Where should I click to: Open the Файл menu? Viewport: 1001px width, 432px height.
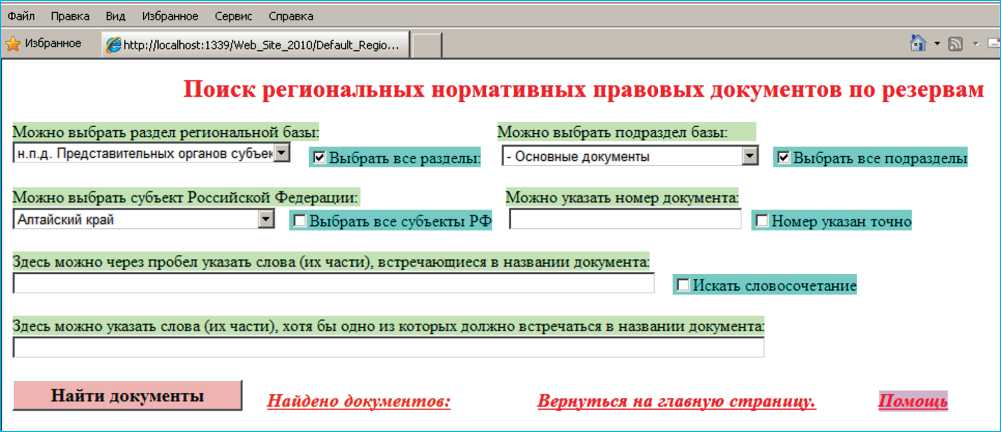coord(21,15)
